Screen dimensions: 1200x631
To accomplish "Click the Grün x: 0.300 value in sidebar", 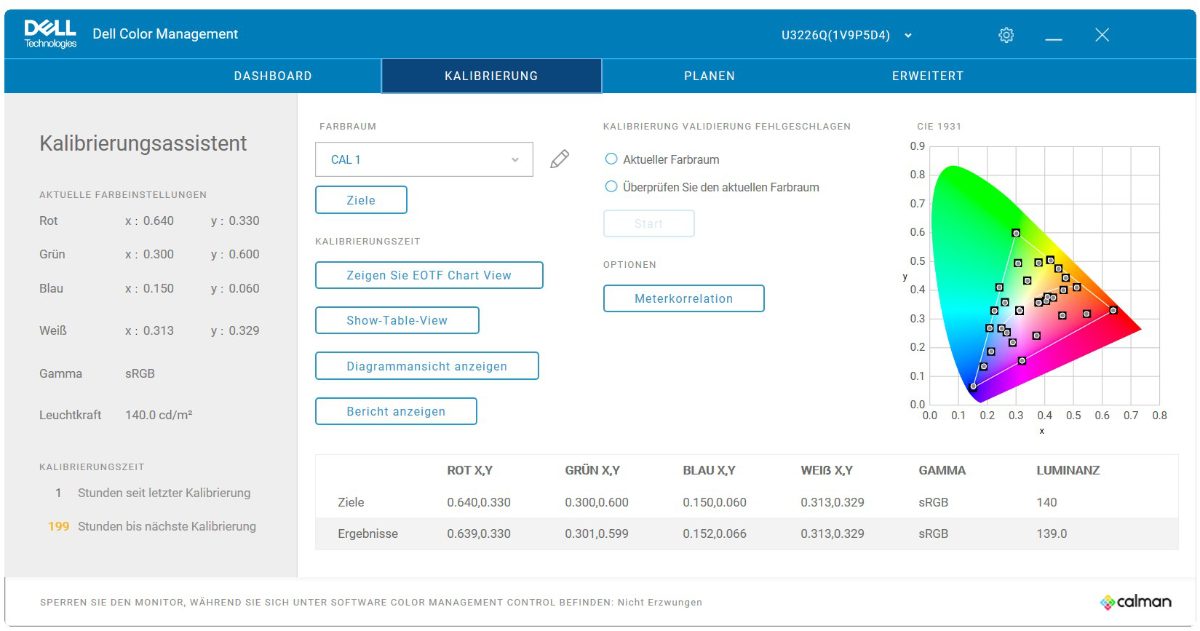I will point(149,254).
